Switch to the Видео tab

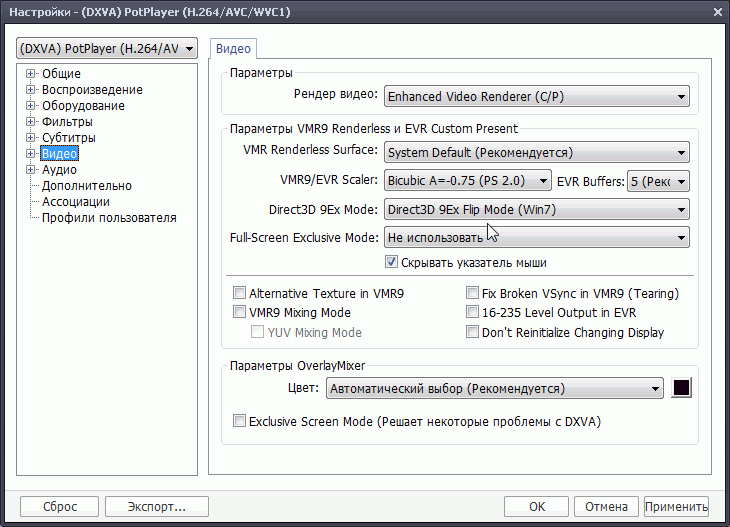(234, 49)
